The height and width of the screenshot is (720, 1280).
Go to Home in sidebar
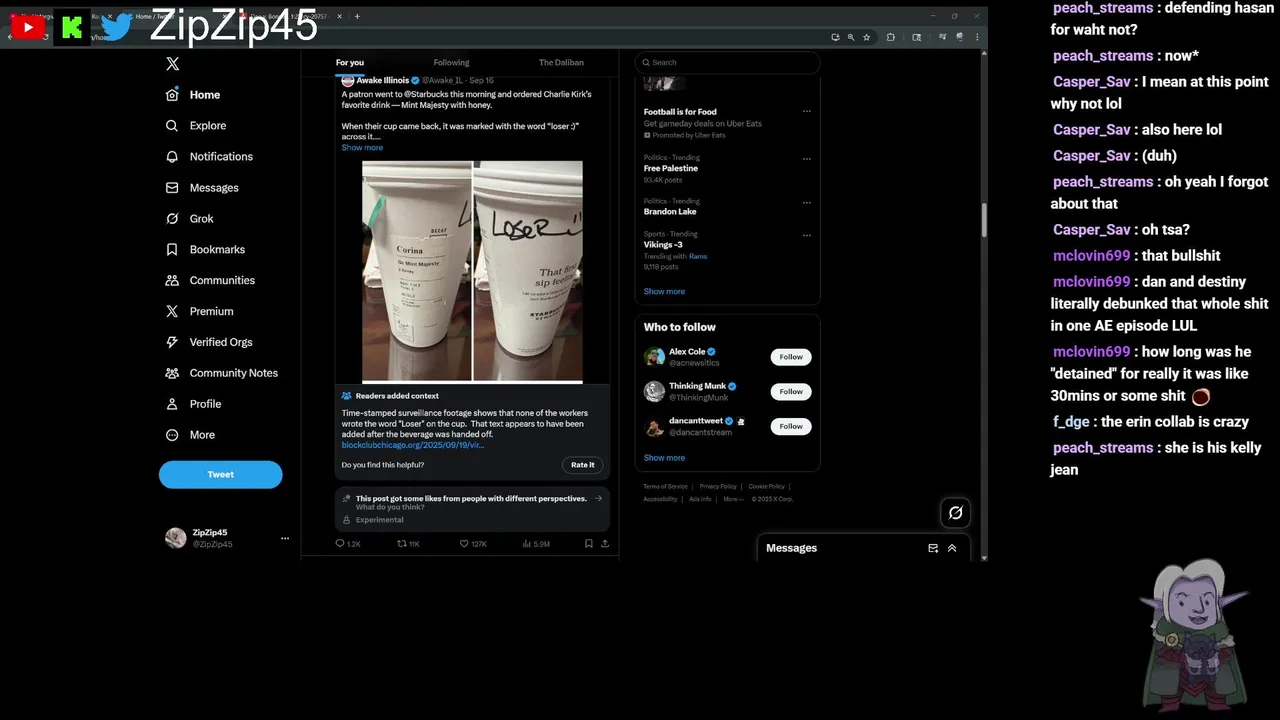193,95
